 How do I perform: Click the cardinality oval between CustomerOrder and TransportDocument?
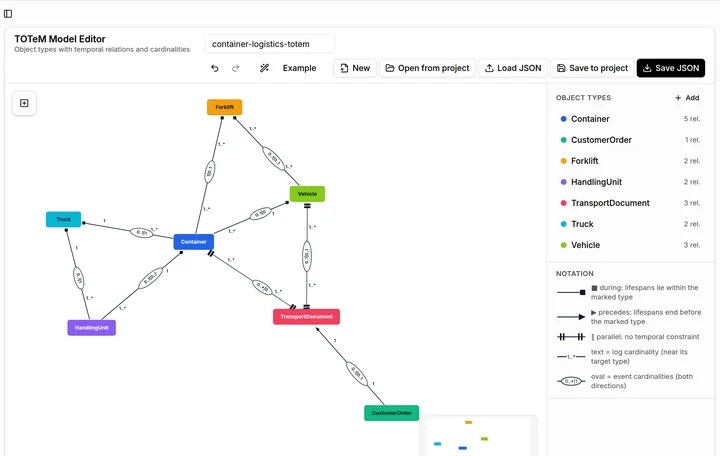click(x=357, y=374)
